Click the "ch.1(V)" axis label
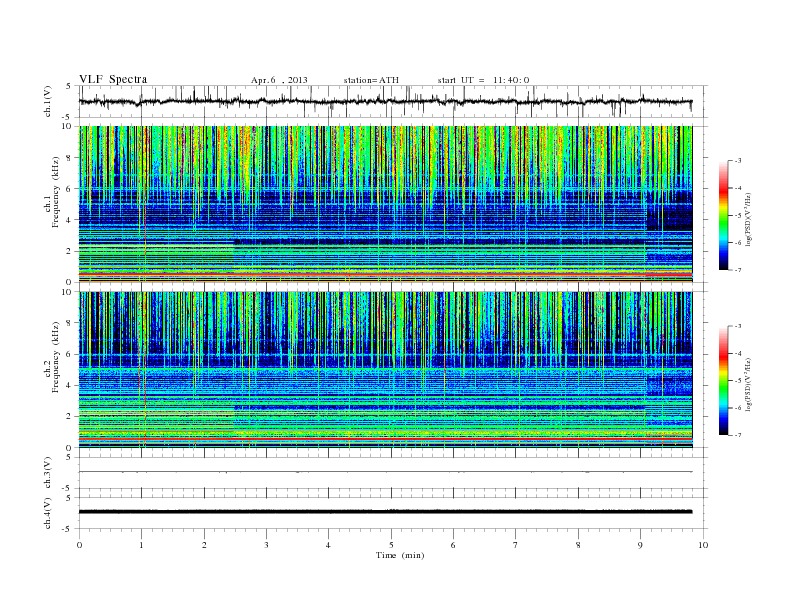This screenshot has width=792, height=612. tap(47, 101)
